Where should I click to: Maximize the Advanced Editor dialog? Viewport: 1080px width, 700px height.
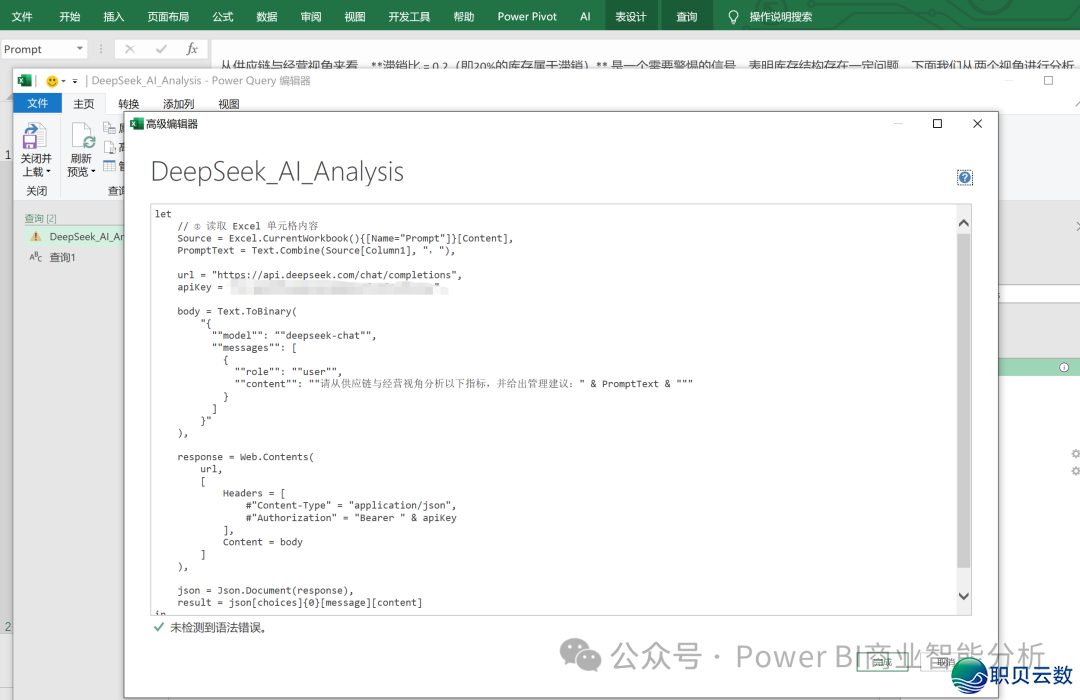[937, 124]
